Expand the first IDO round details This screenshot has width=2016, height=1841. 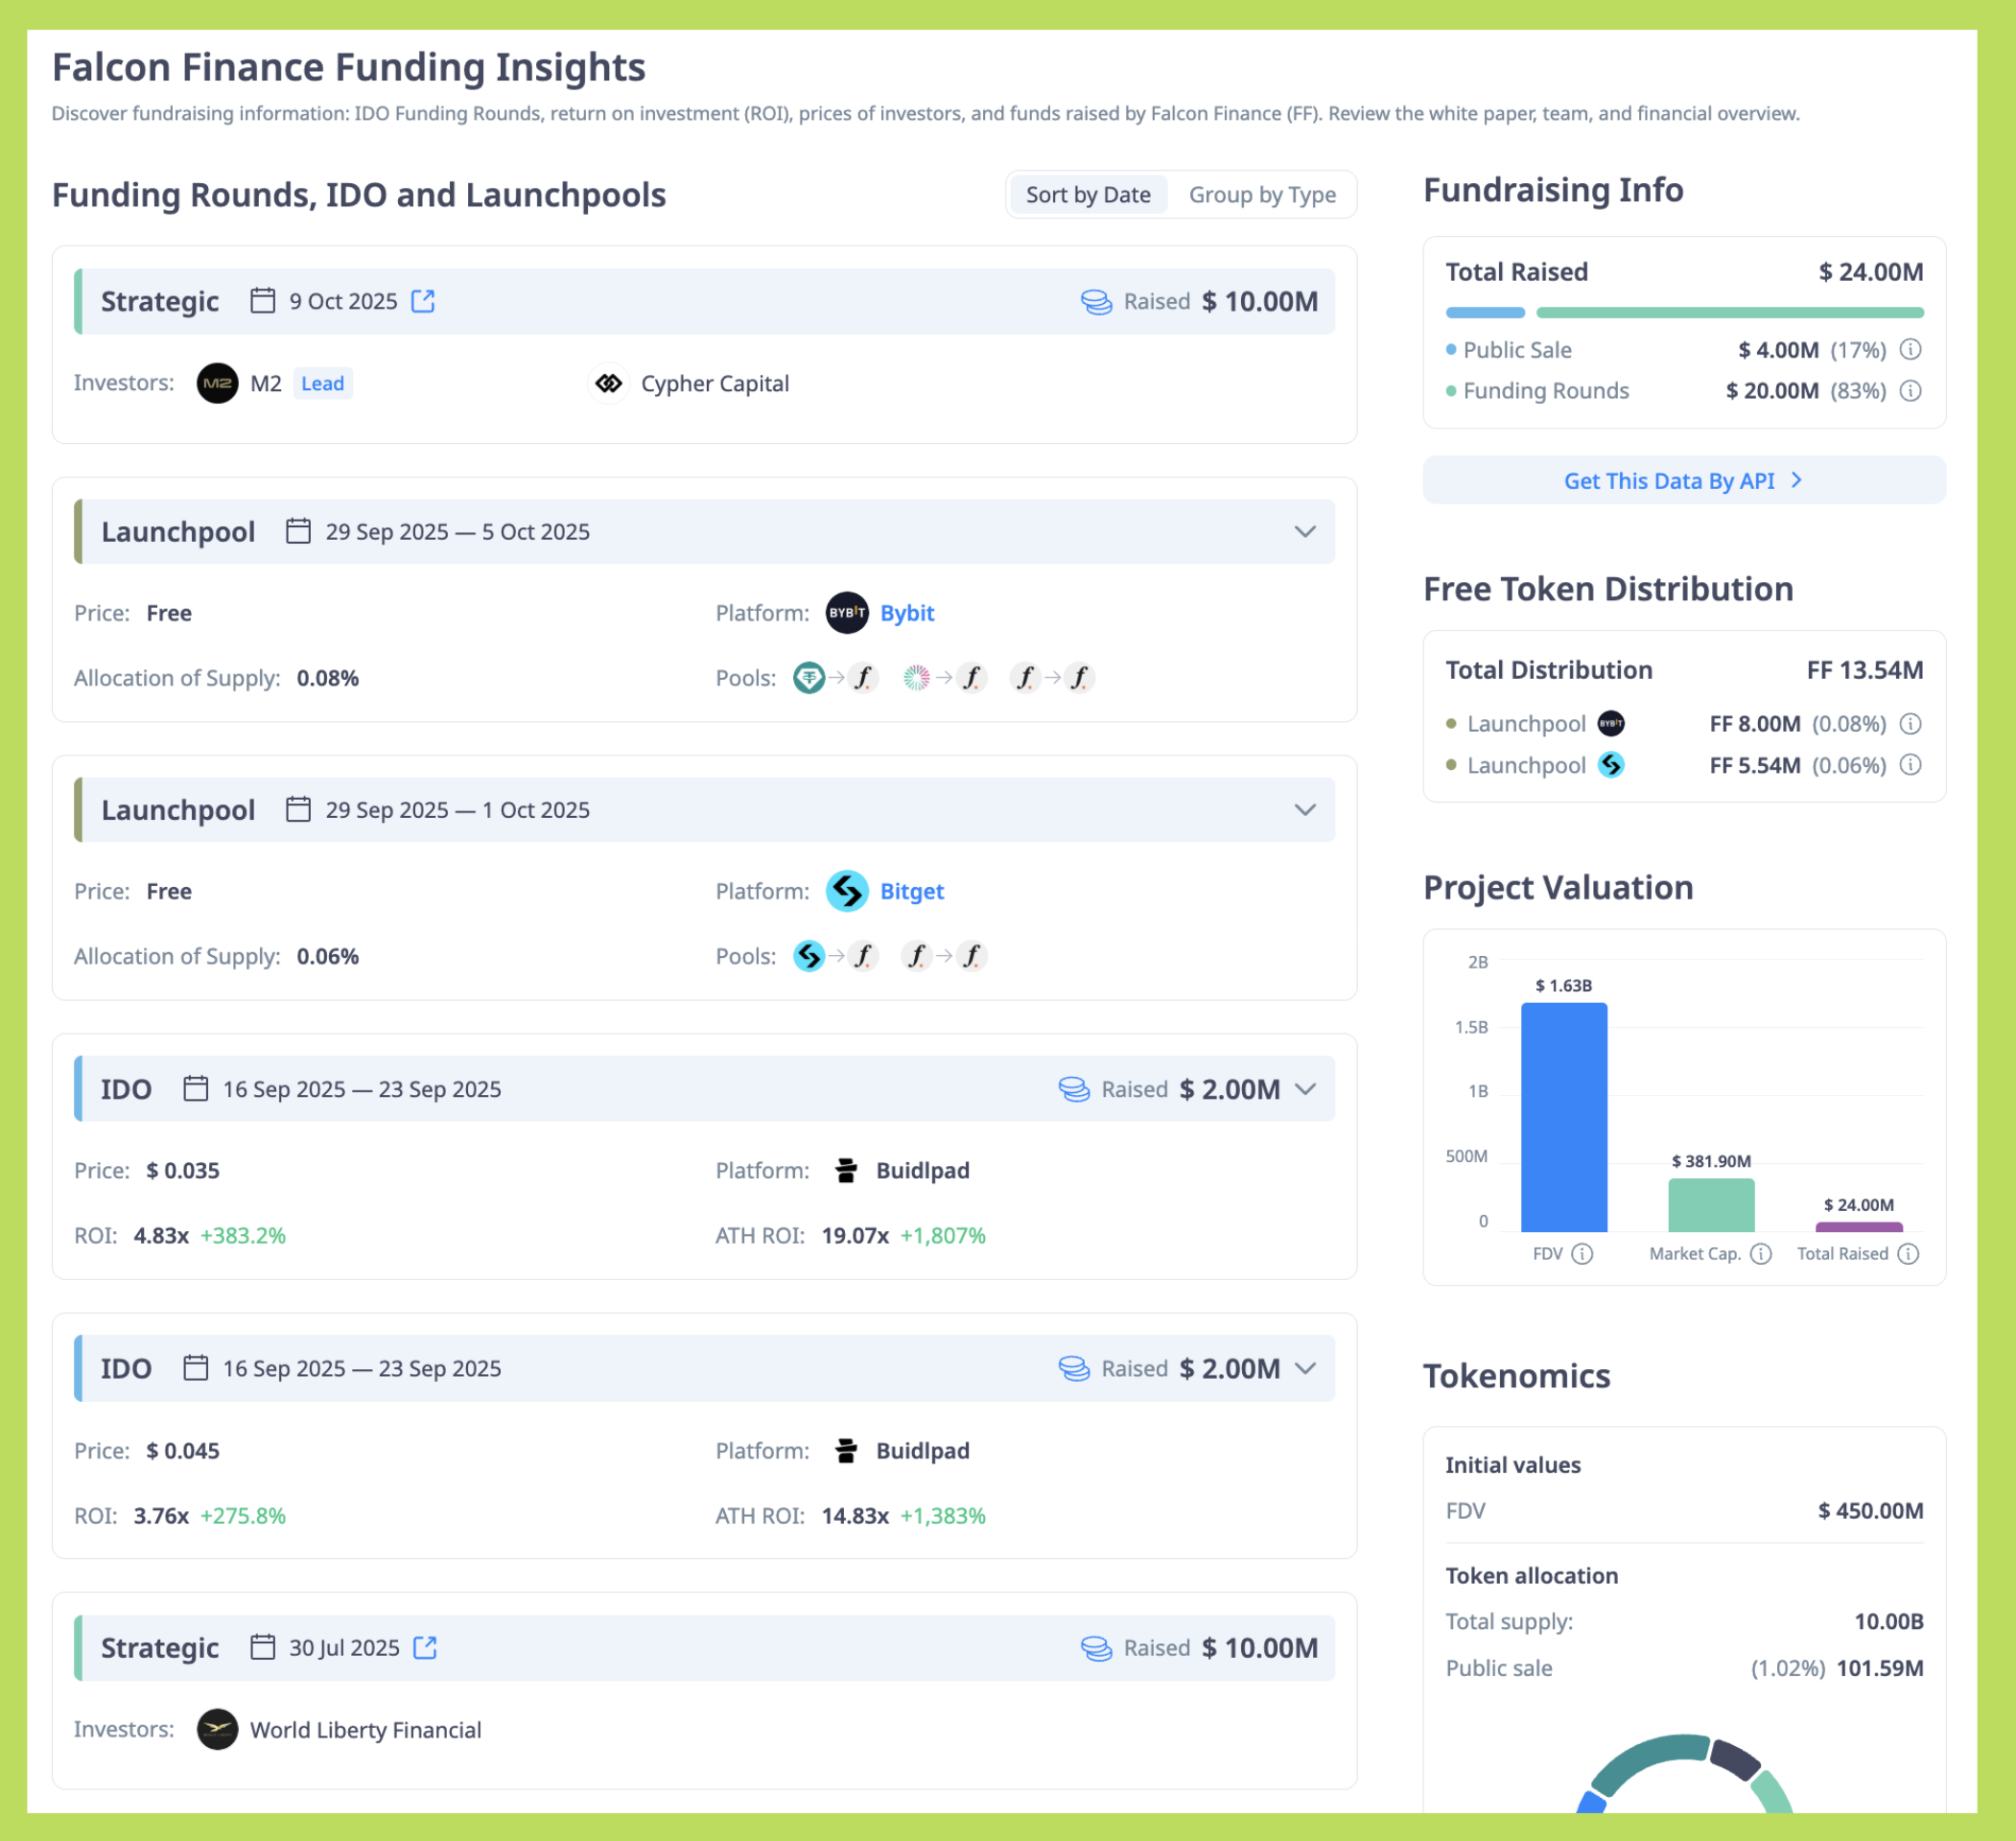tap(1306, 1089)
